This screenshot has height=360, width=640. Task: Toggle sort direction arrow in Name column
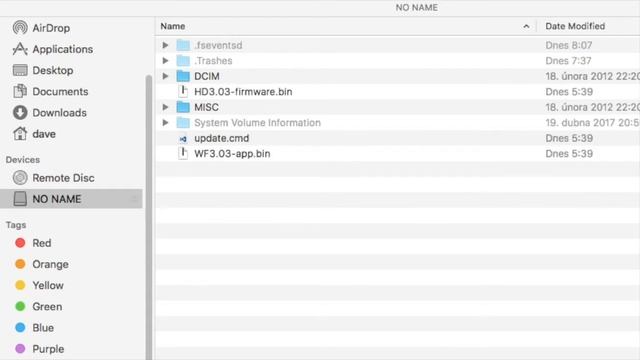[x=526, y=27]
